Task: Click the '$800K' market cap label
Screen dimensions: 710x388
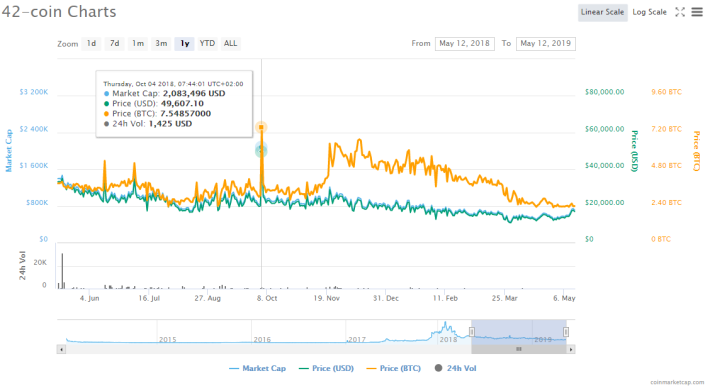Action: [x=37, y=203]
